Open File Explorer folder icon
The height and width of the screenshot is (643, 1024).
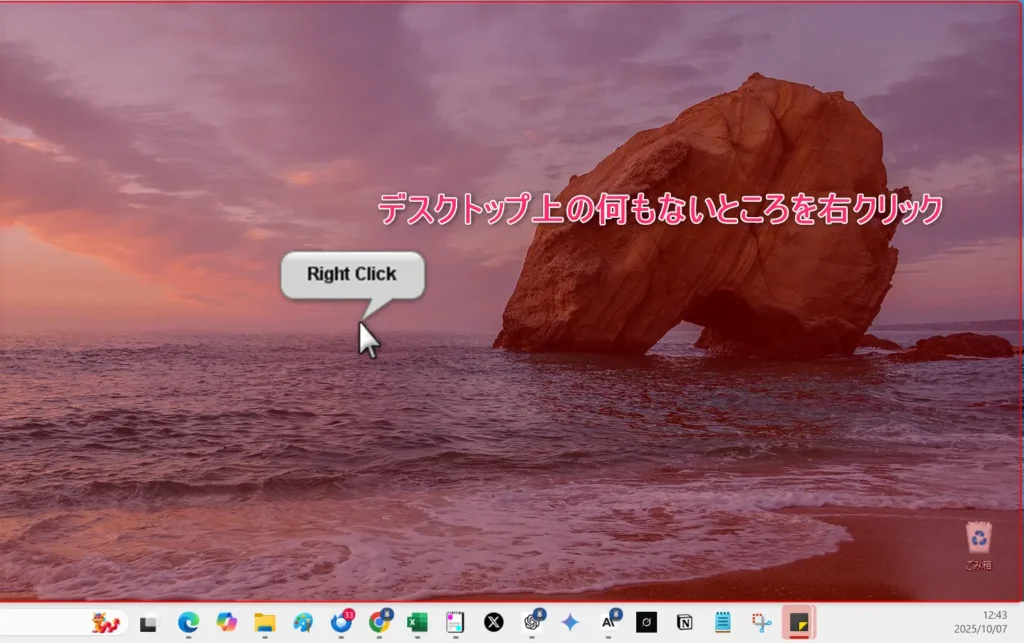[264, 622]
